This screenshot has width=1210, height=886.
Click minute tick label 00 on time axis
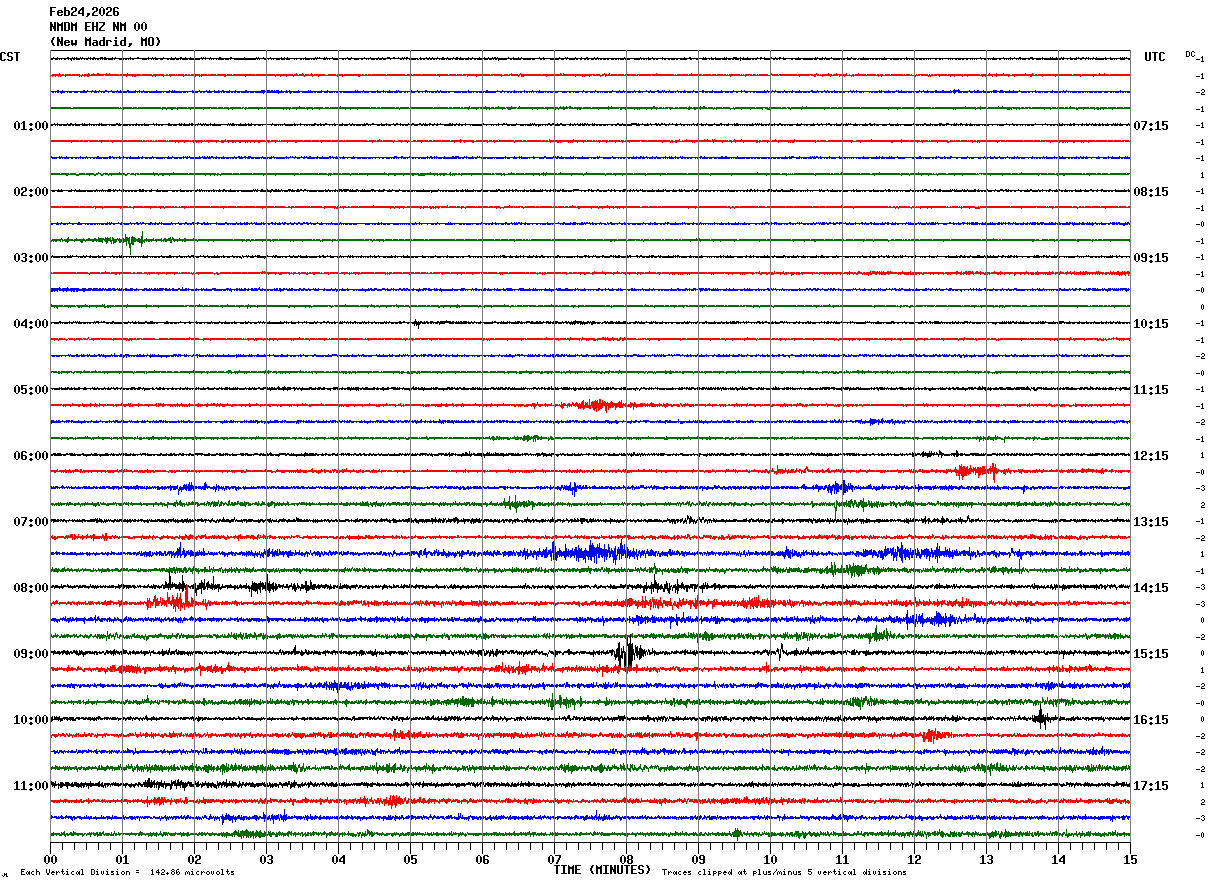(50, 859)
